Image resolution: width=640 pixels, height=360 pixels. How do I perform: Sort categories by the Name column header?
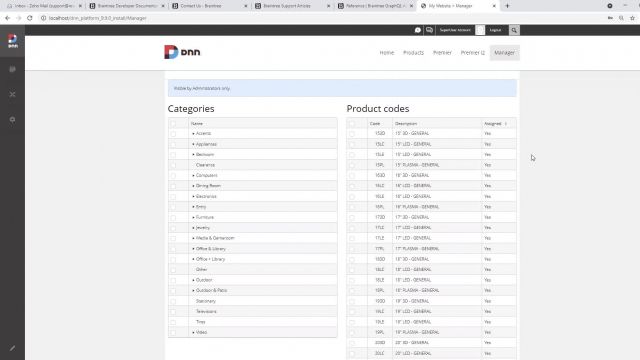[197, 123]
